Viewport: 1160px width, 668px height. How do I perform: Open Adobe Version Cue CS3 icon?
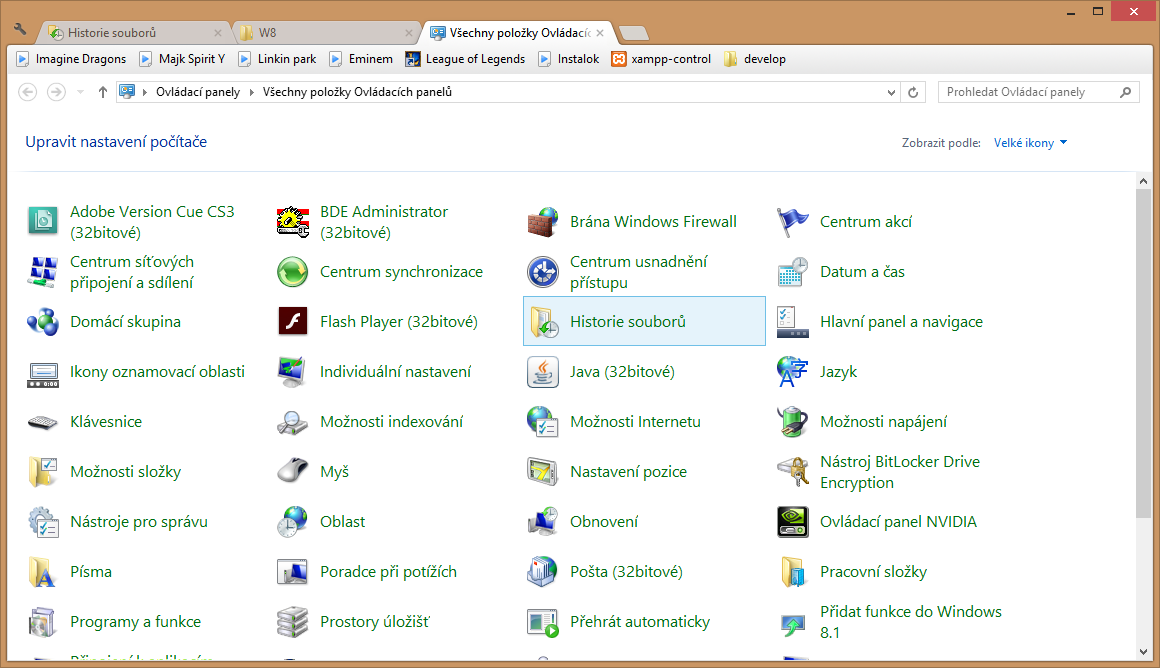43,221
